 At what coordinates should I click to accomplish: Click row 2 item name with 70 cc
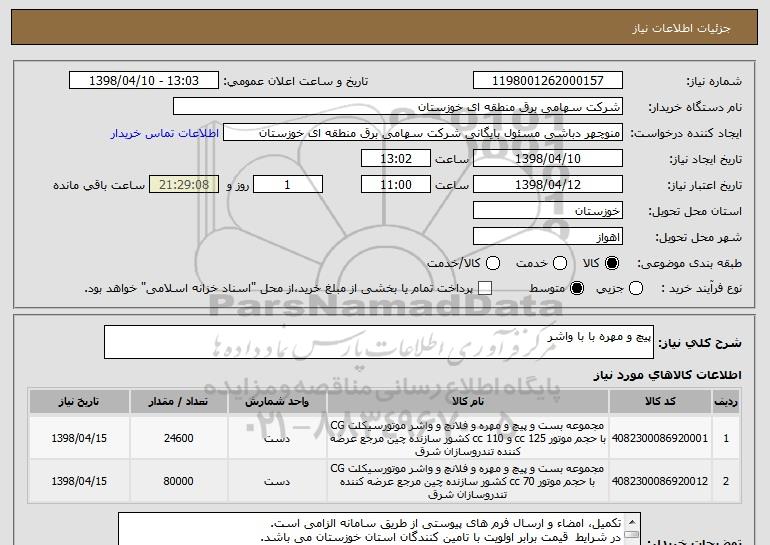(468, 481)
